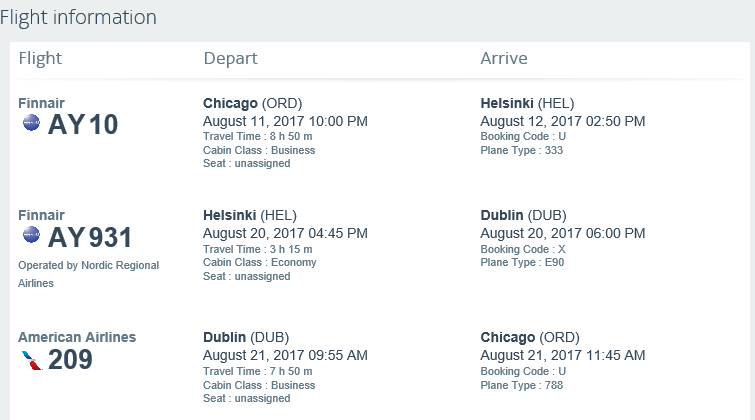755x420 pixels.
Task: Click the Finnair logo beside AY10
Action: point(31,123)
